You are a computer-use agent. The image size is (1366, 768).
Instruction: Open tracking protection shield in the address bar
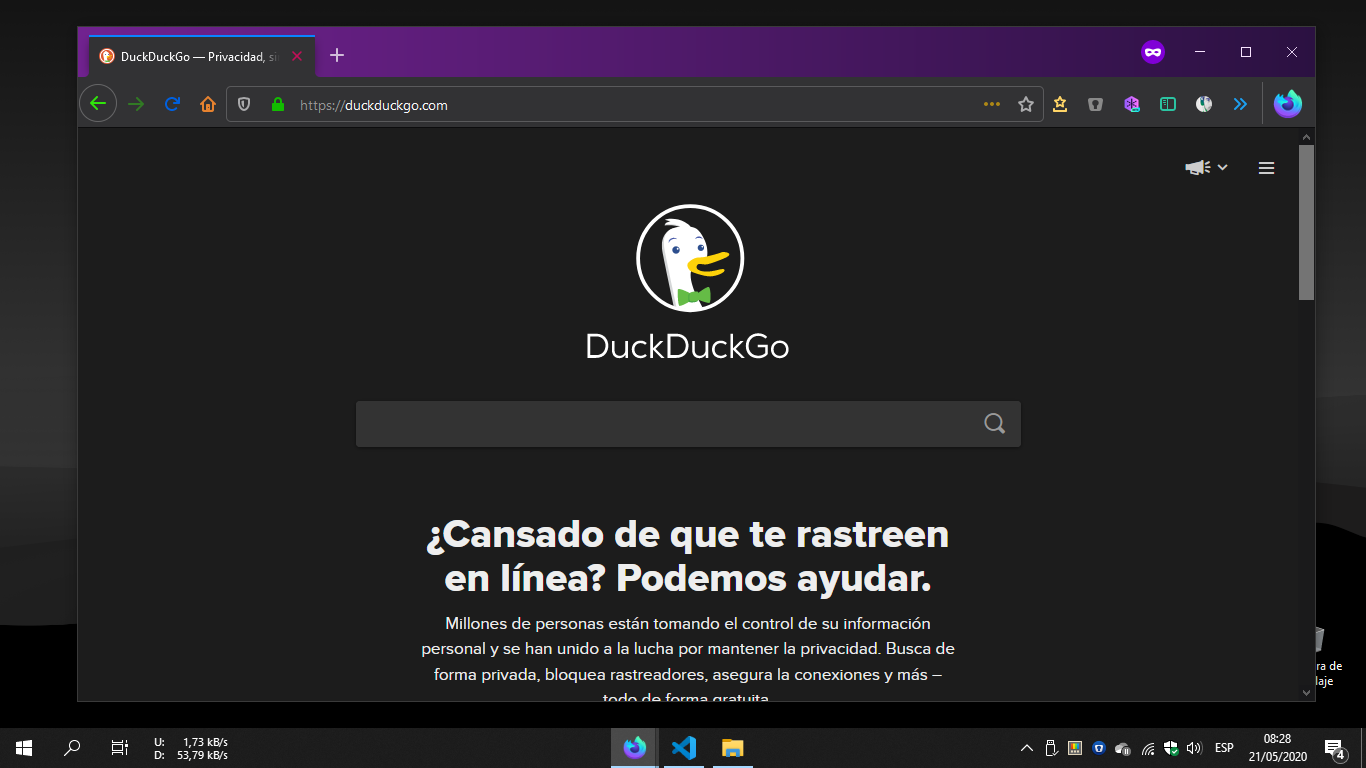tap(244, 104)
